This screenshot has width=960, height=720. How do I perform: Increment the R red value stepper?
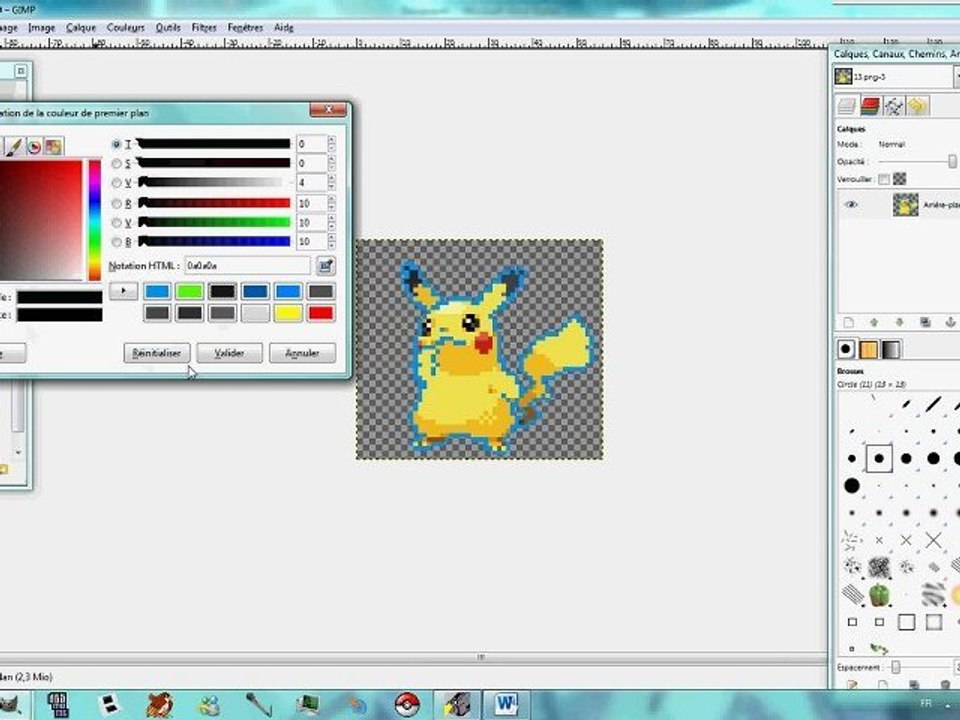click(331, 199)
